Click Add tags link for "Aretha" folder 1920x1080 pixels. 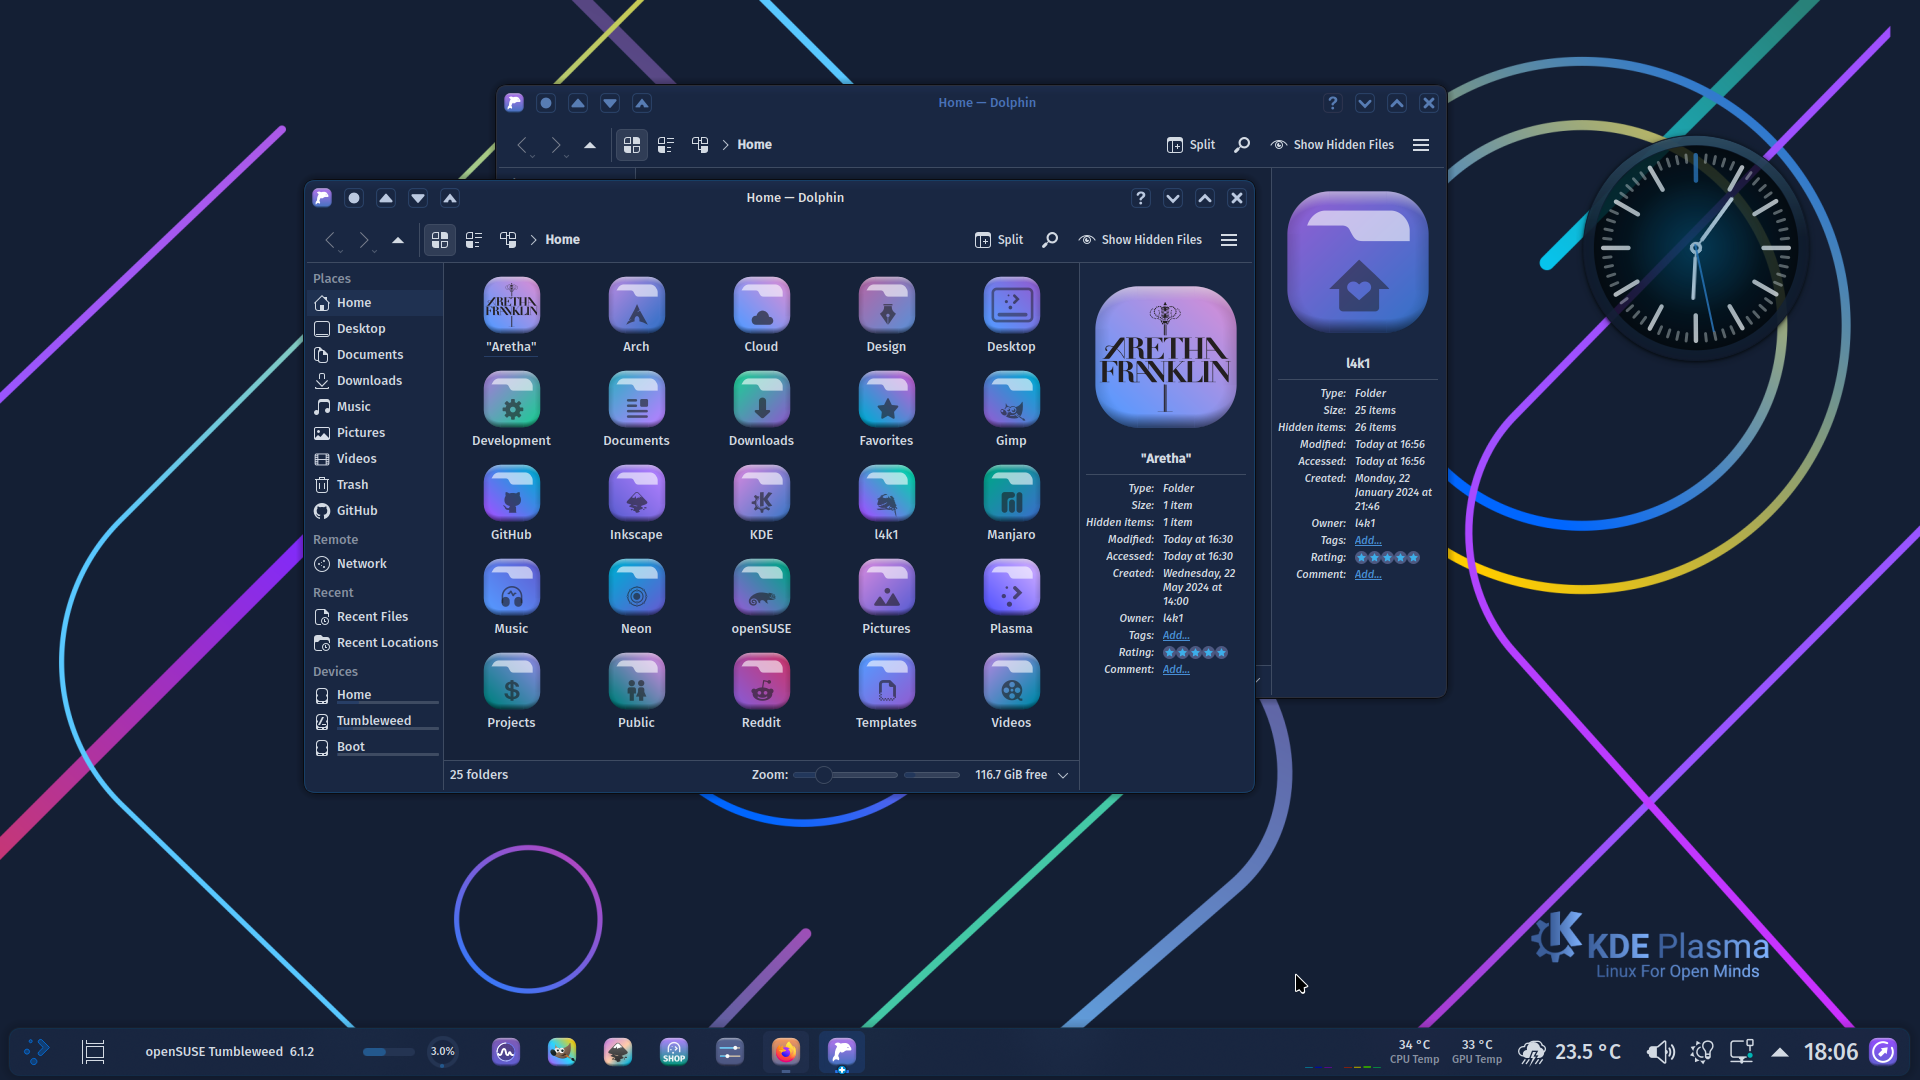(1176, 636)
